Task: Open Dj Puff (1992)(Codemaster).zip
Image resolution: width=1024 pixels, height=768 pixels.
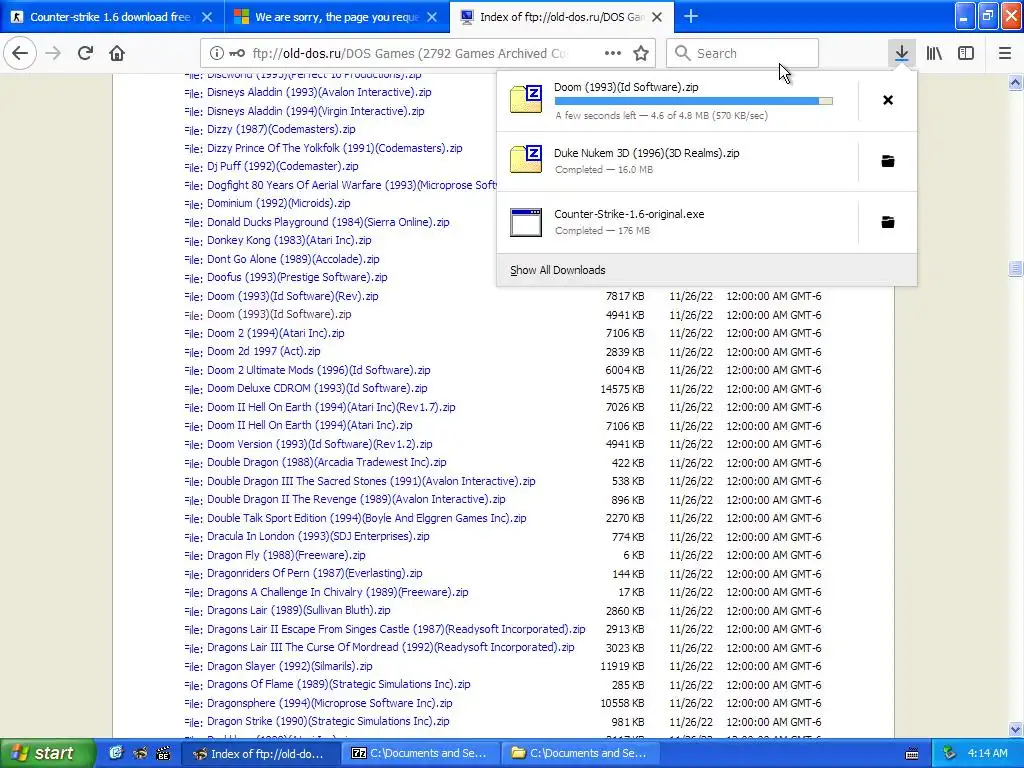Action: point(283,167)
